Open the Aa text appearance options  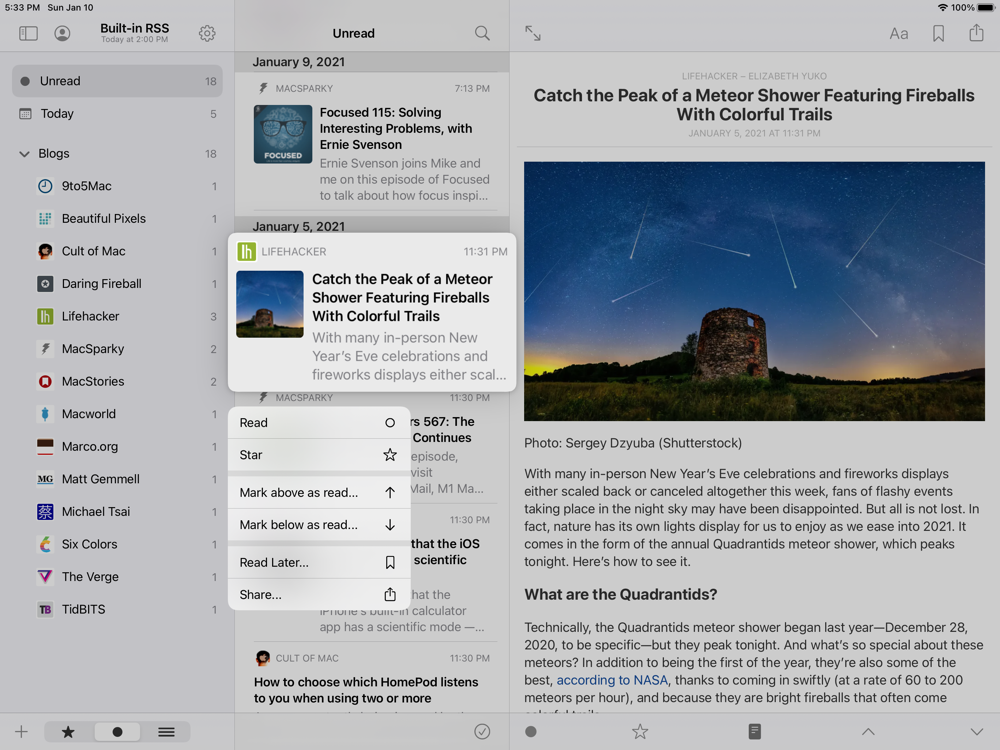[x=899, y=34]
